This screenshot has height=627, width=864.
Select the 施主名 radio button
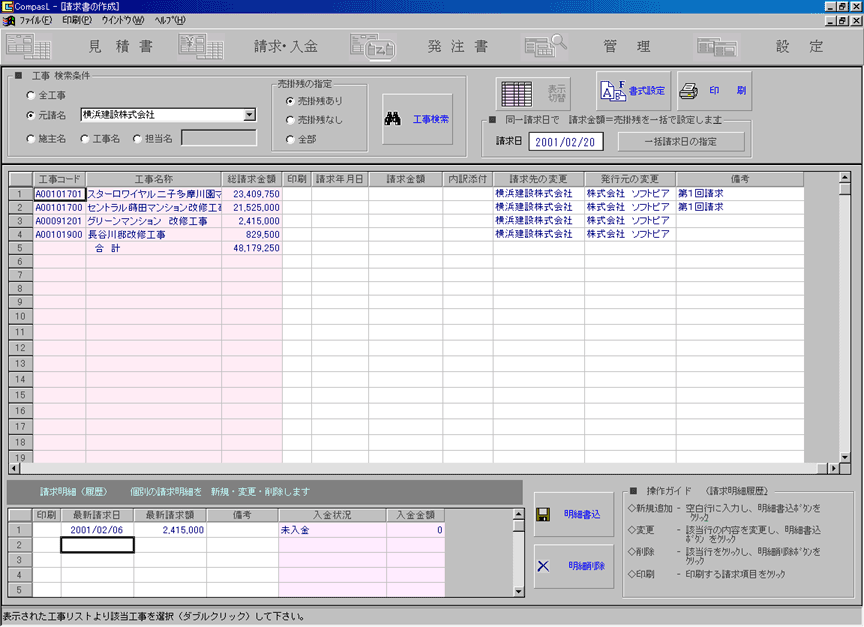point(31,139)
